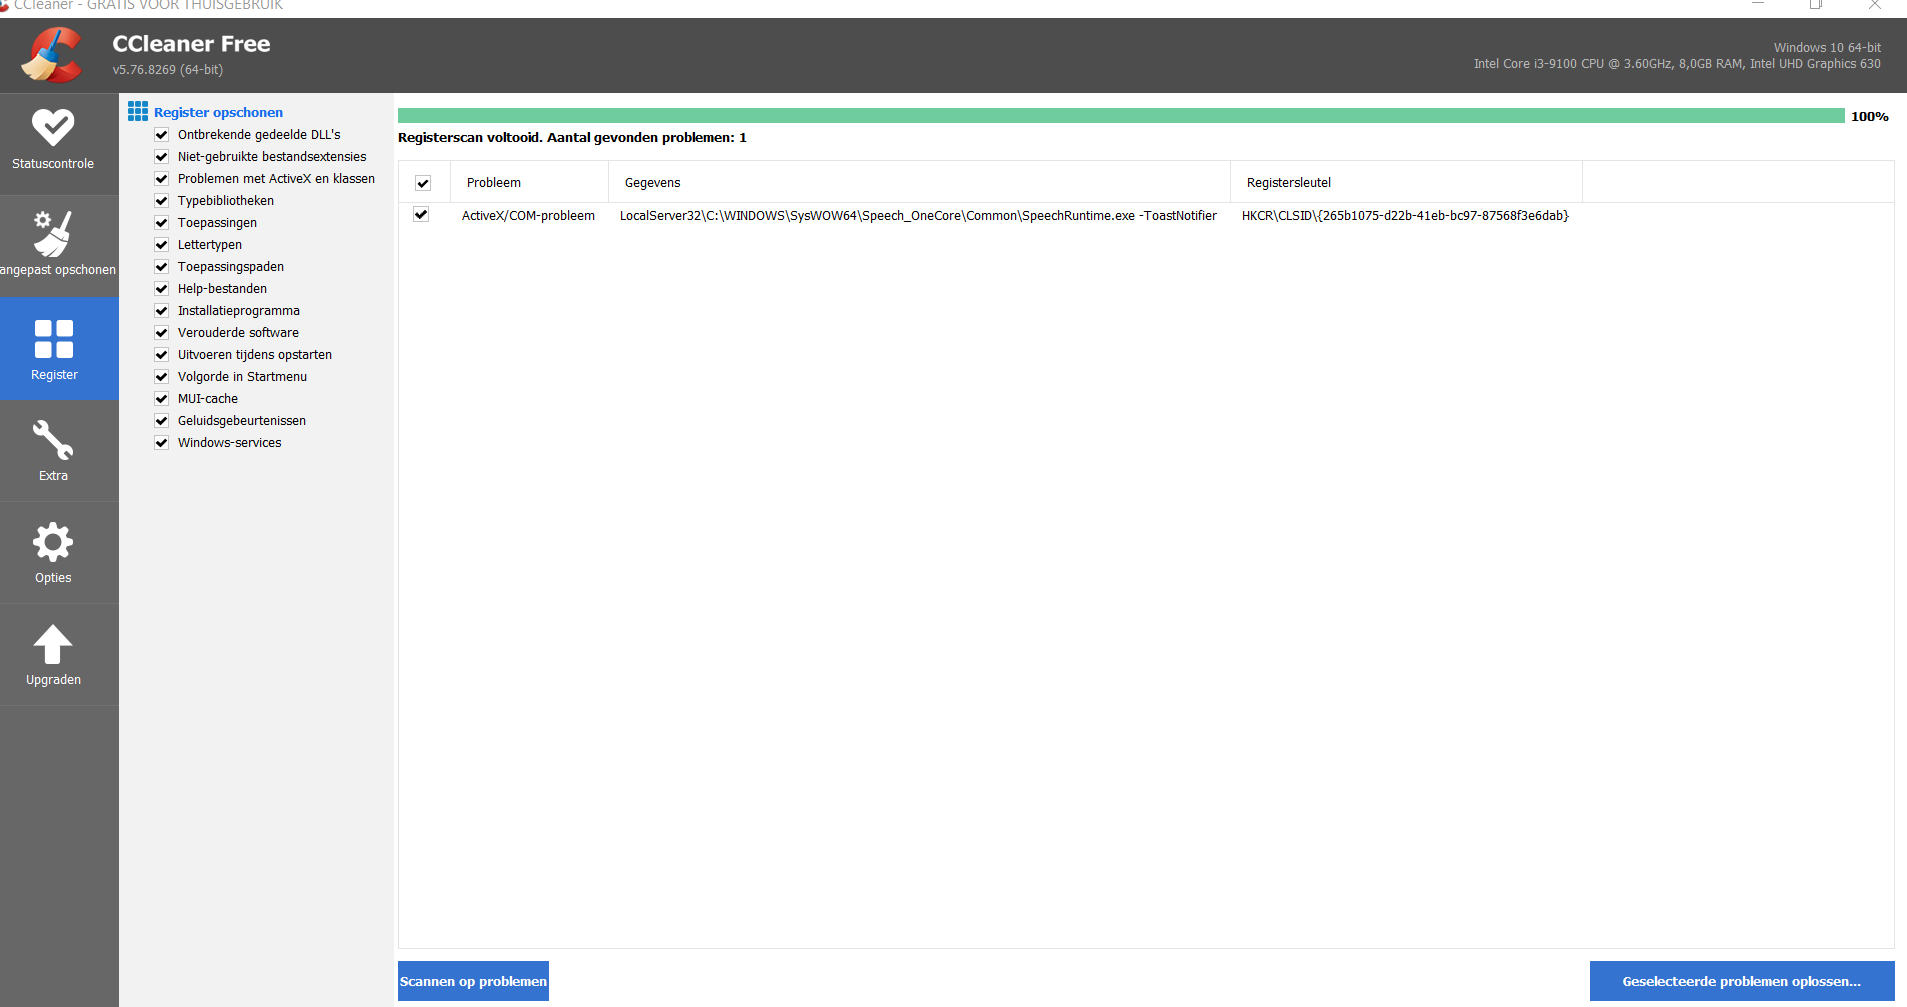1907x1007 pixels.
Task: Open the Opties gear icon
Action: point(53,542)
